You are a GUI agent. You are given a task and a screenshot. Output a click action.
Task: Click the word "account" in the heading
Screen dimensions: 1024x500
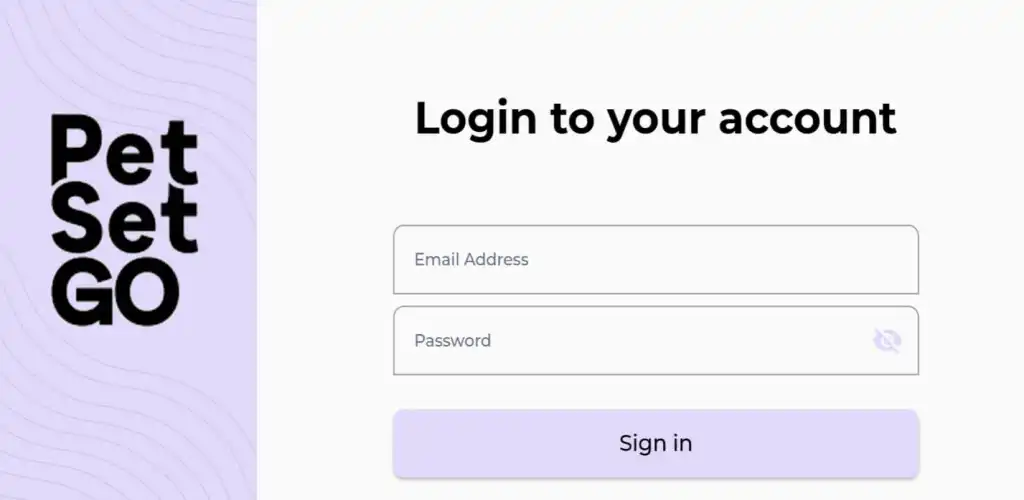(807, 120)
